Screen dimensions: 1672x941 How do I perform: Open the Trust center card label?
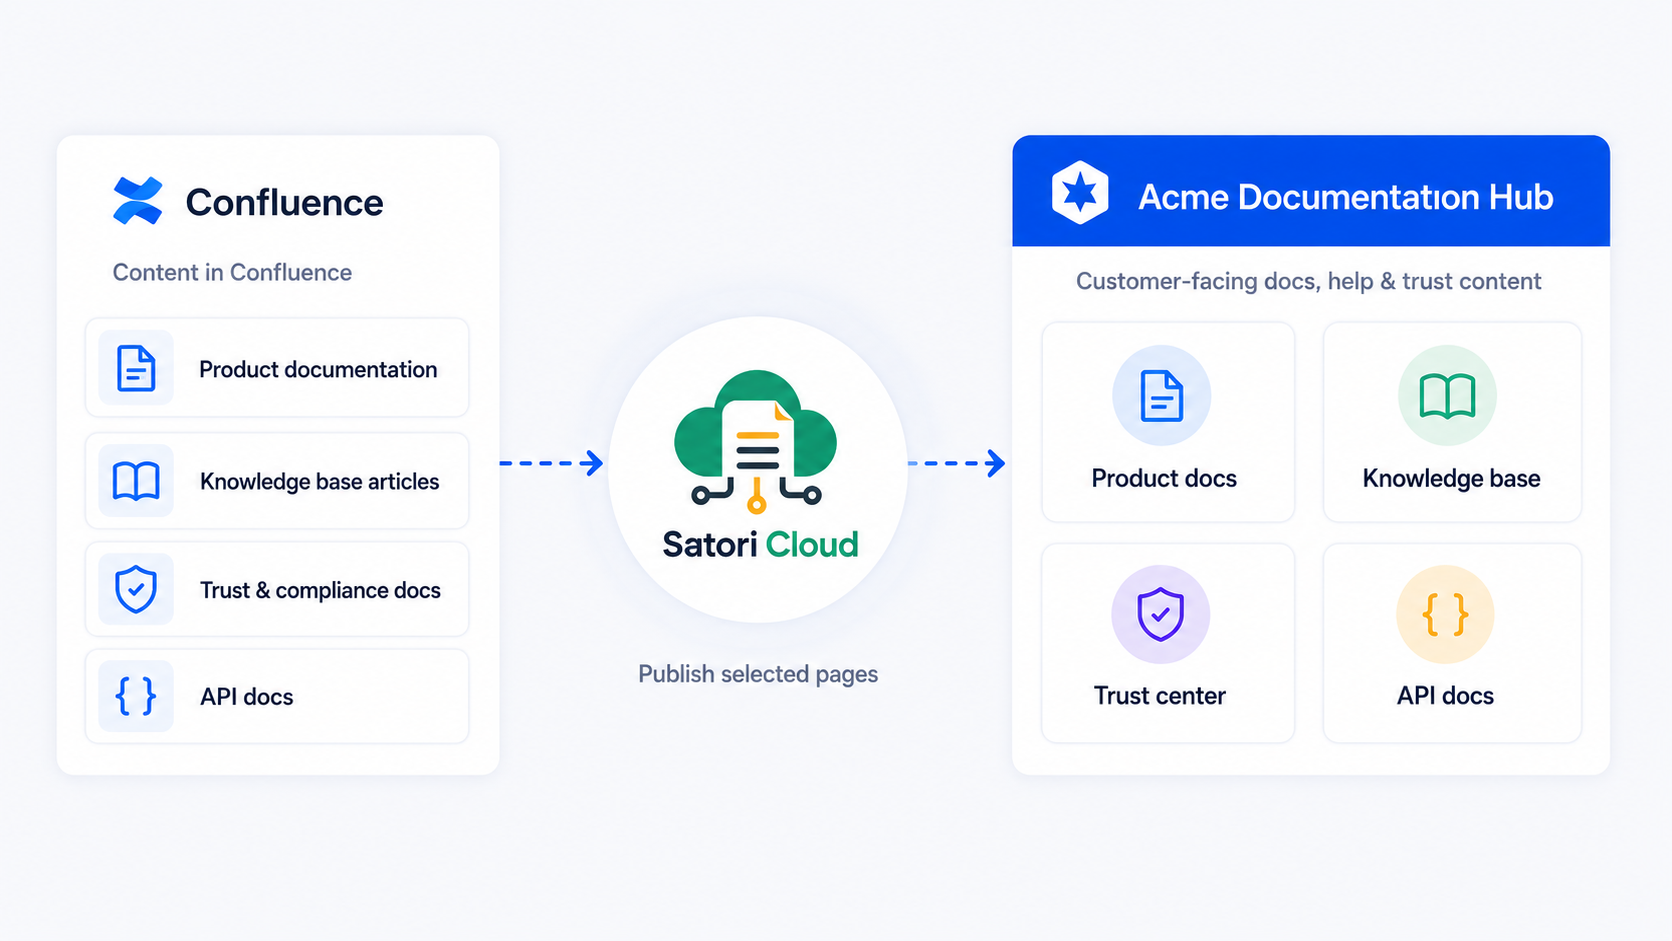coord(1159,695)
